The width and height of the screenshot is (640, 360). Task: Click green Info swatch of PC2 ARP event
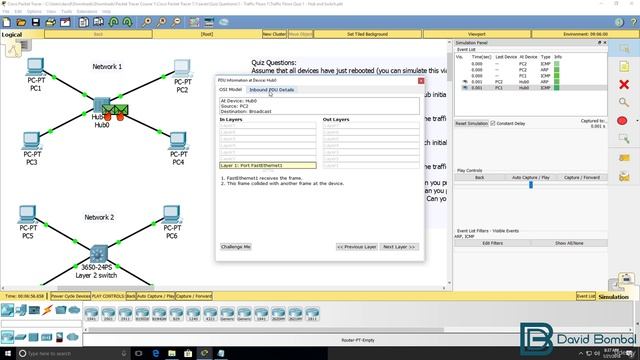click(x=556, y=70)
